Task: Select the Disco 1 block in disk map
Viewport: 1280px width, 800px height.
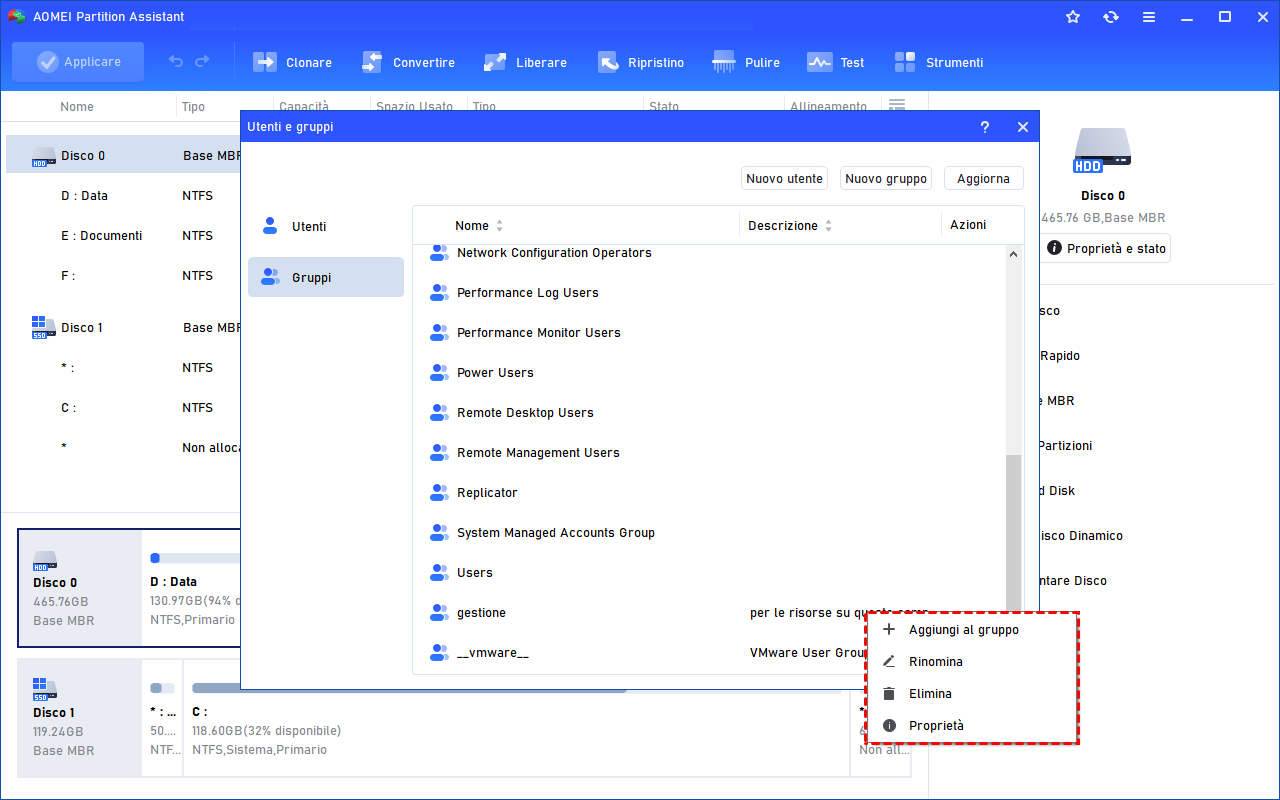Action: click(80, 718)
